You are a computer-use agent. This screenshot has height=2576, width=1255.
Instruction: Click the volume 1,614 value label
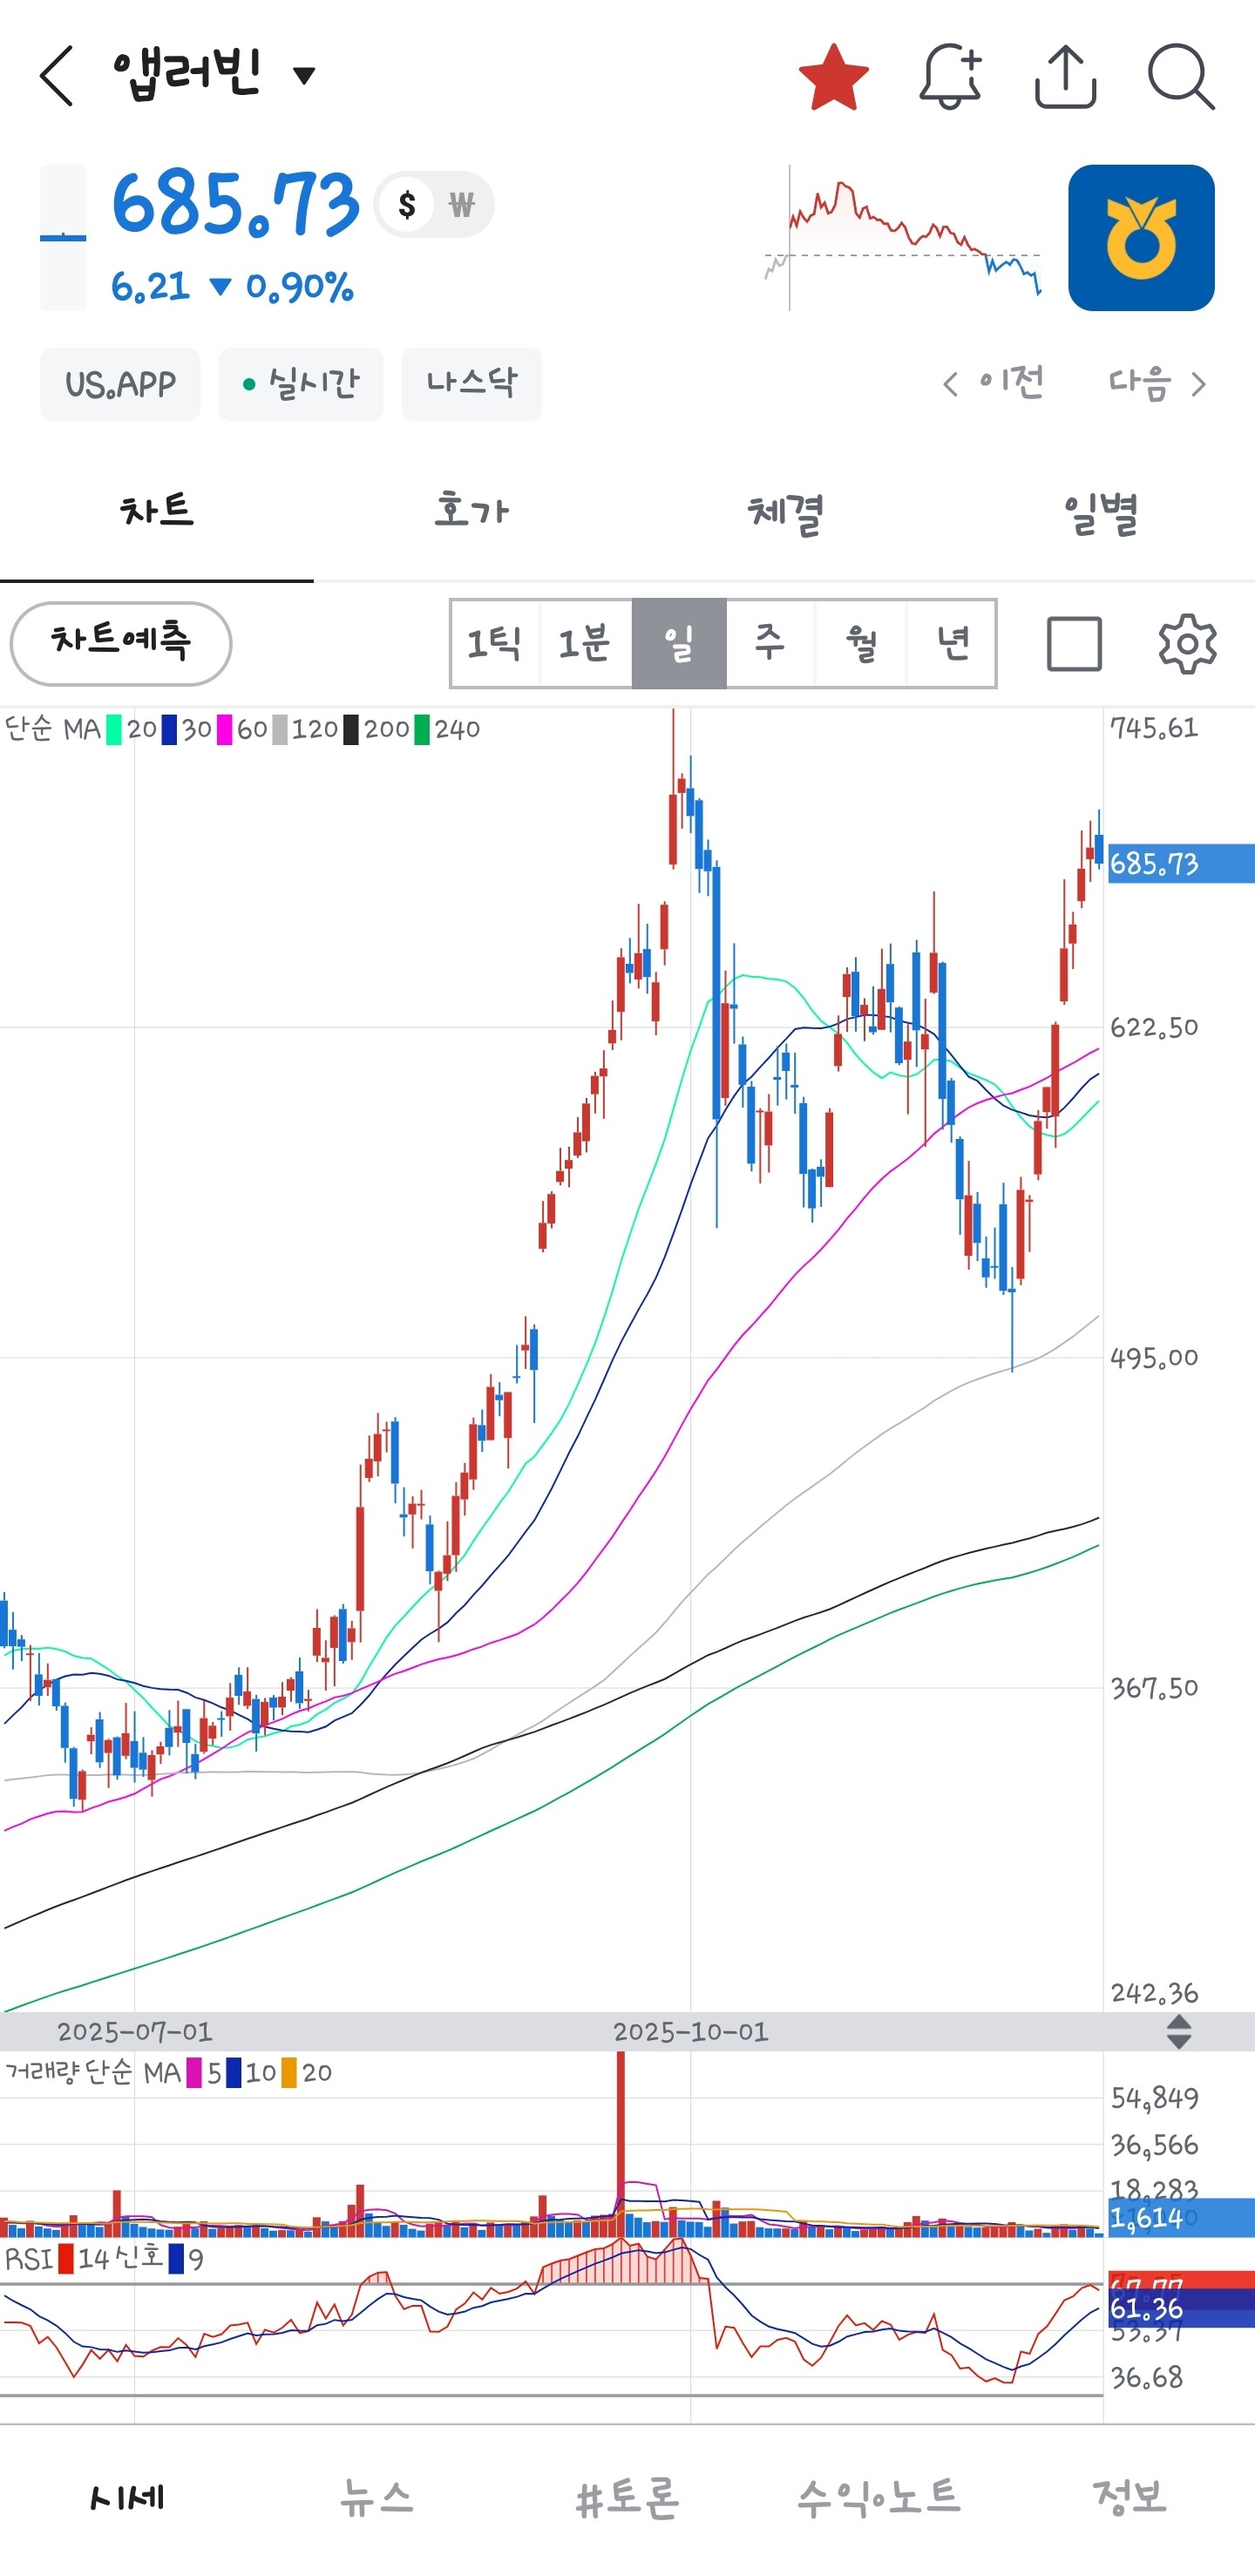pyautogui.click(x=1181, y=2218)
